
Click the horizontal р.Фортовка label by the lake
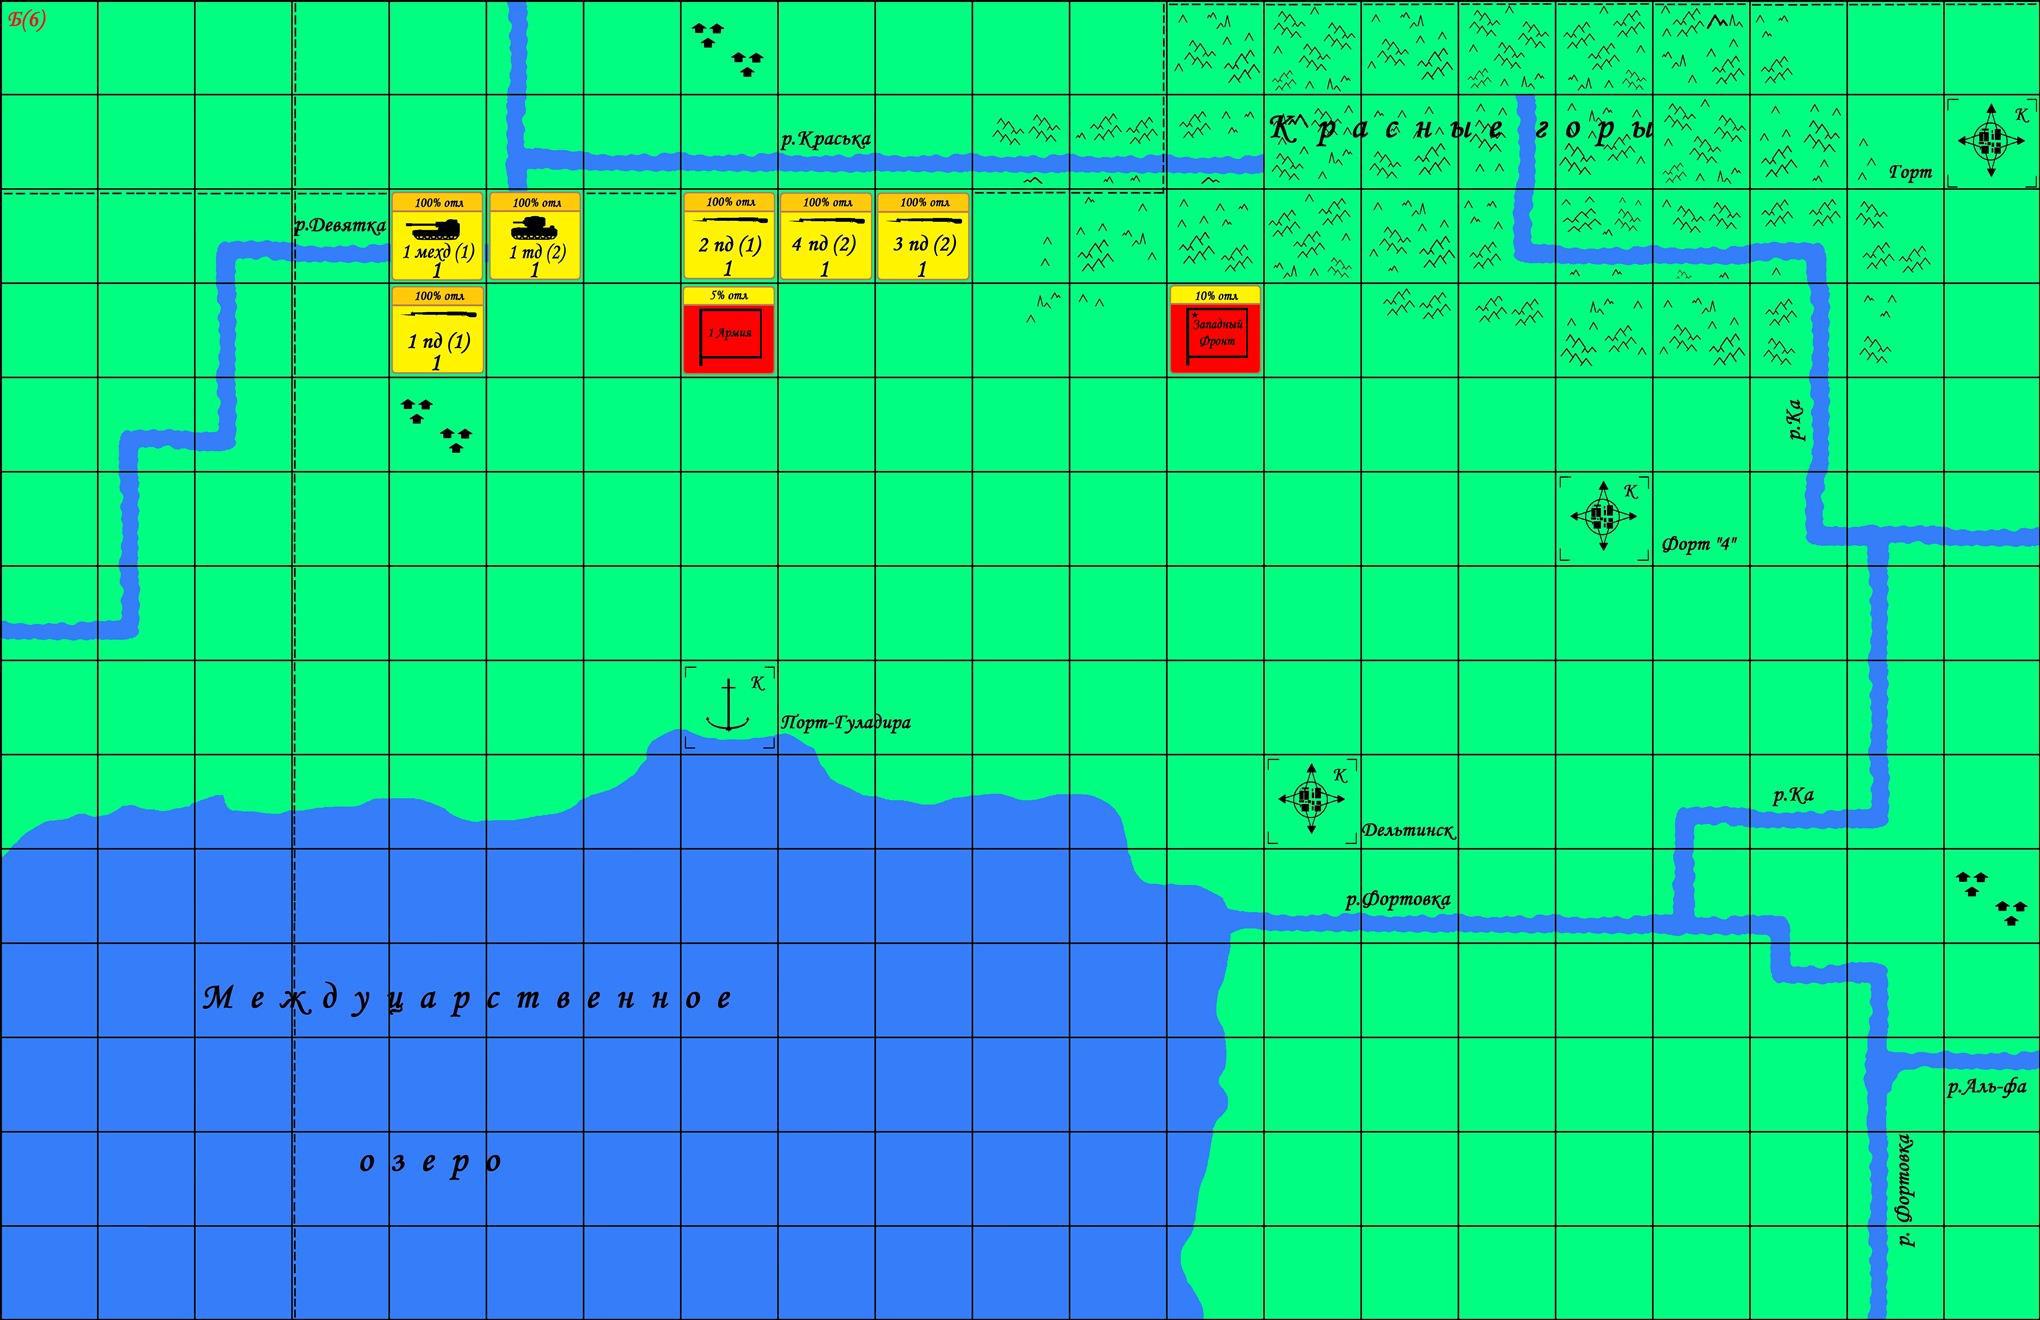click(1398, 899)
